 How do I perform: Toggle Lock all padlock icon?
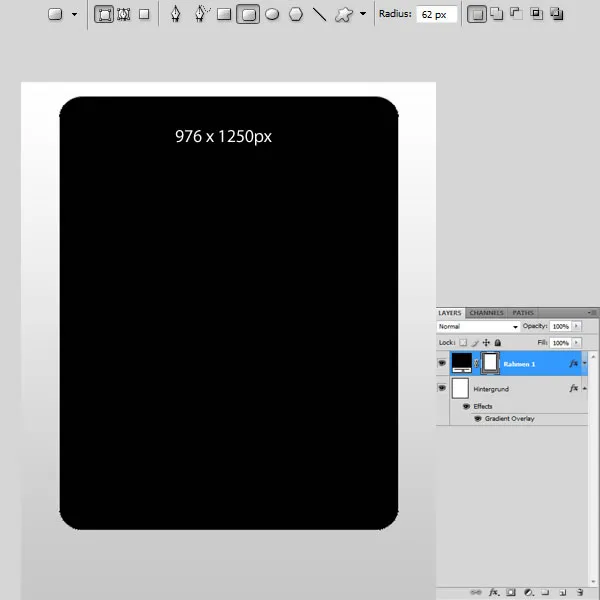498,342
